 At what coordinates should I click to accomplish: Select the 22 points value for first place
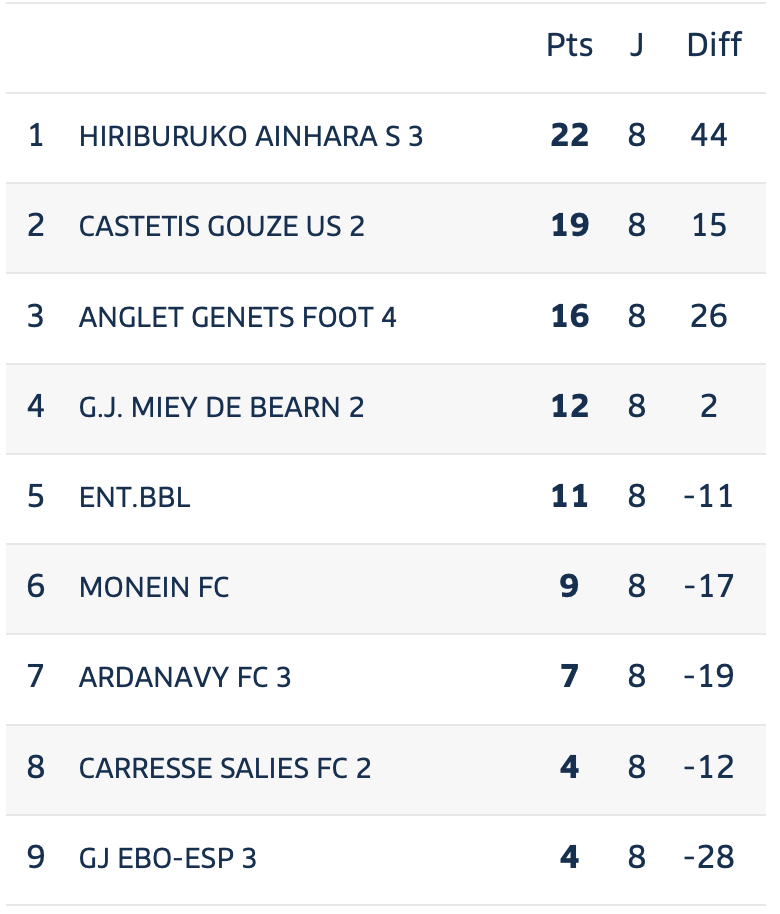[570, 135]
